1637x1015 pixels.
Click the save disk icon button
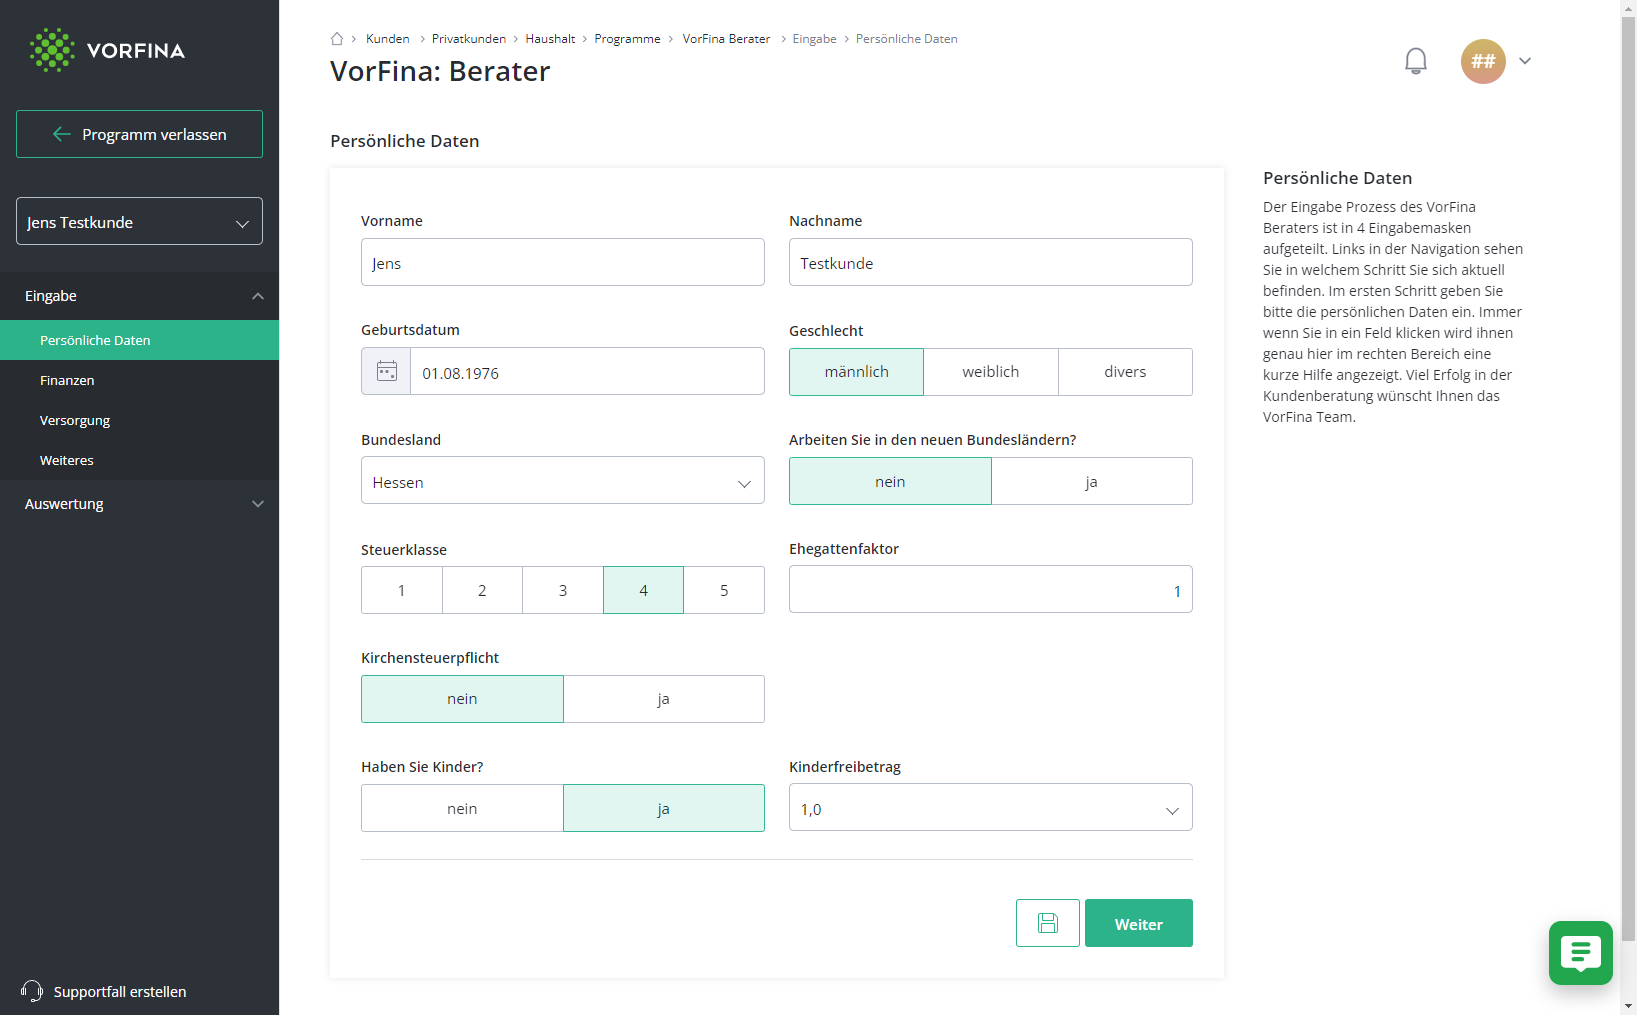coord(1047,923)
